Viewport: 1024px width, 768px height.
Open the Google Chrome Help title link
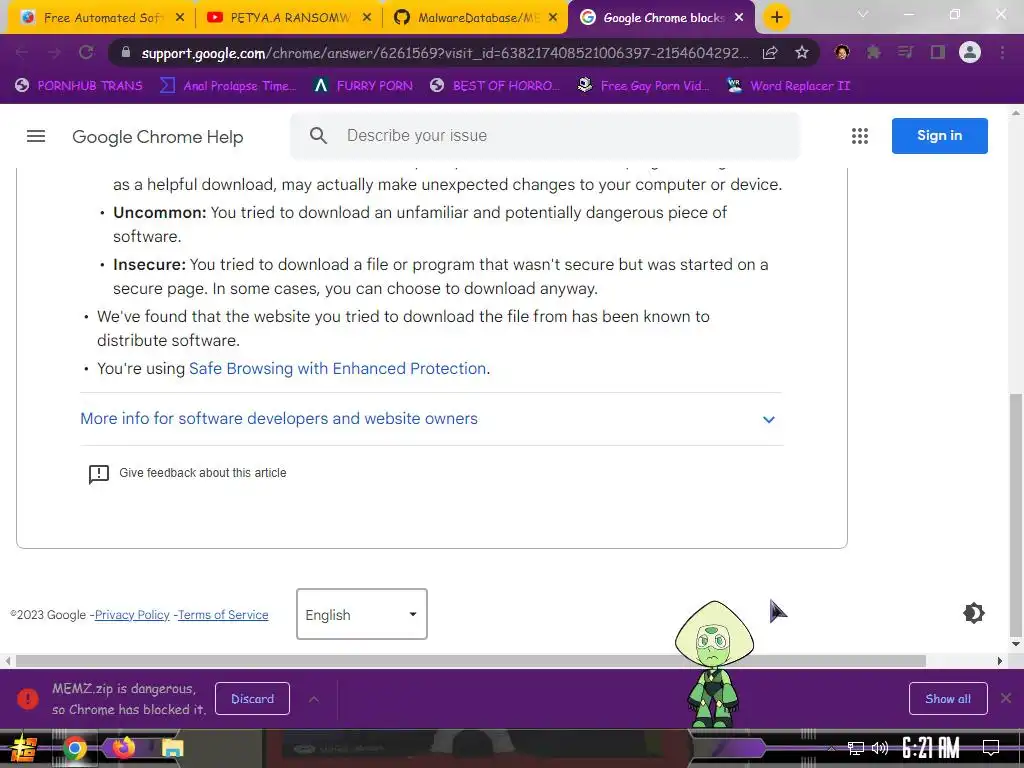click(x=157, y=136)
